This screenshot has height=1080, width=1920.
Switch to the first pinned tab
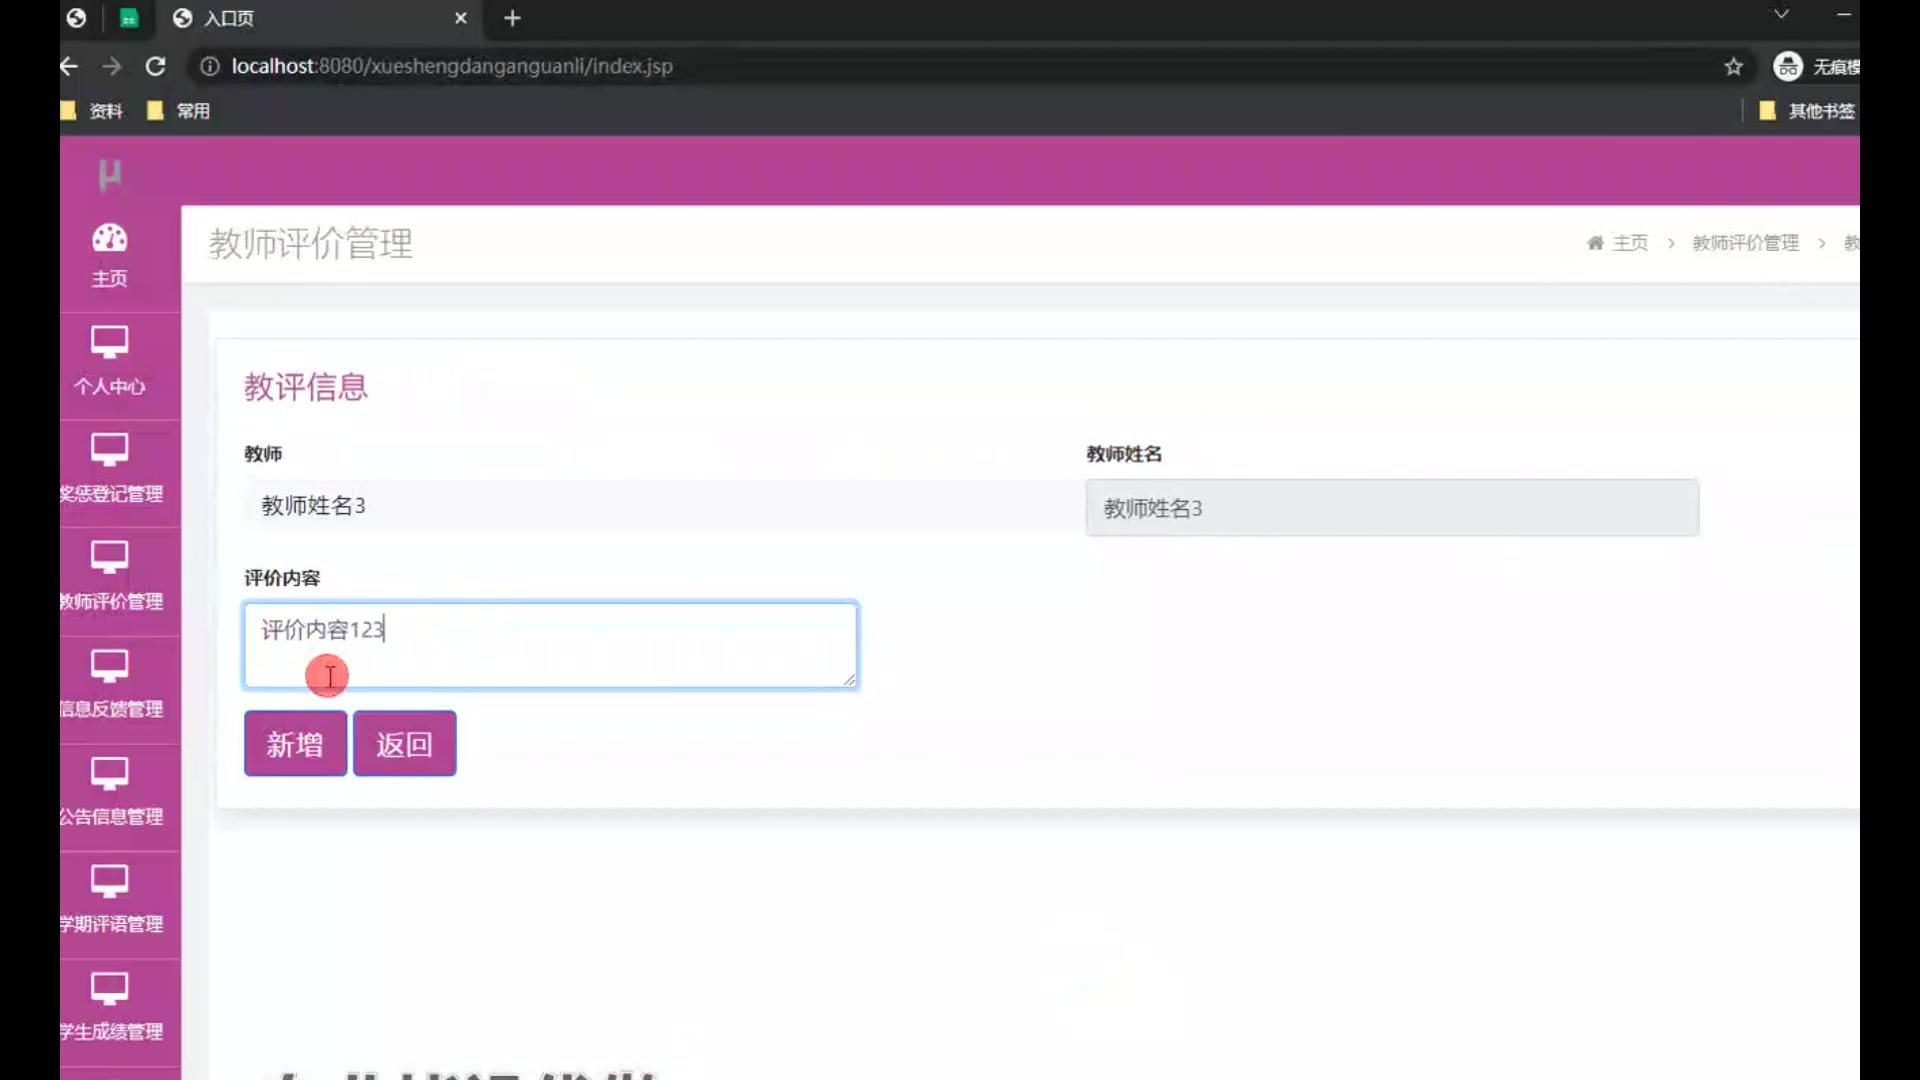(77, 18)
